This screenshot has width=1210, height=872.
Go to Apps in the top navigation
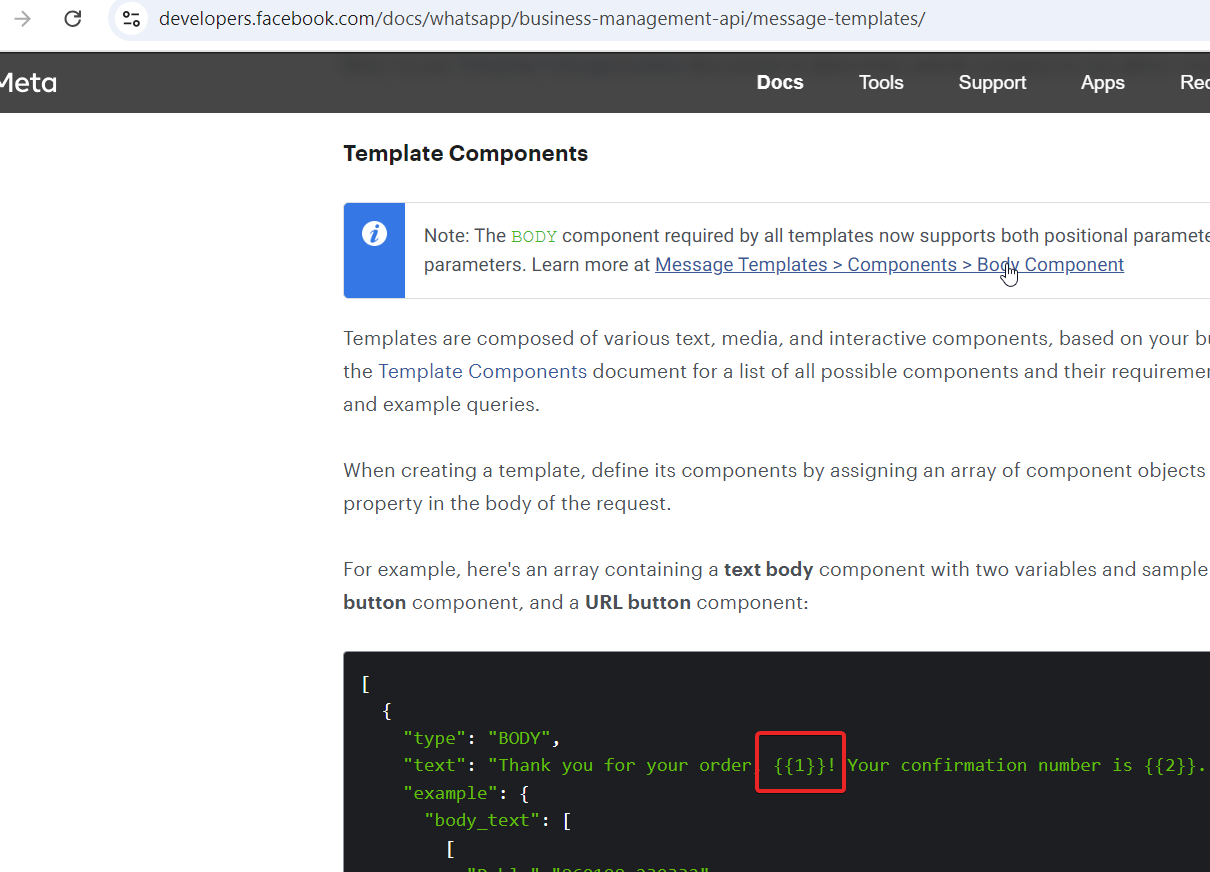pos(1102,83)
